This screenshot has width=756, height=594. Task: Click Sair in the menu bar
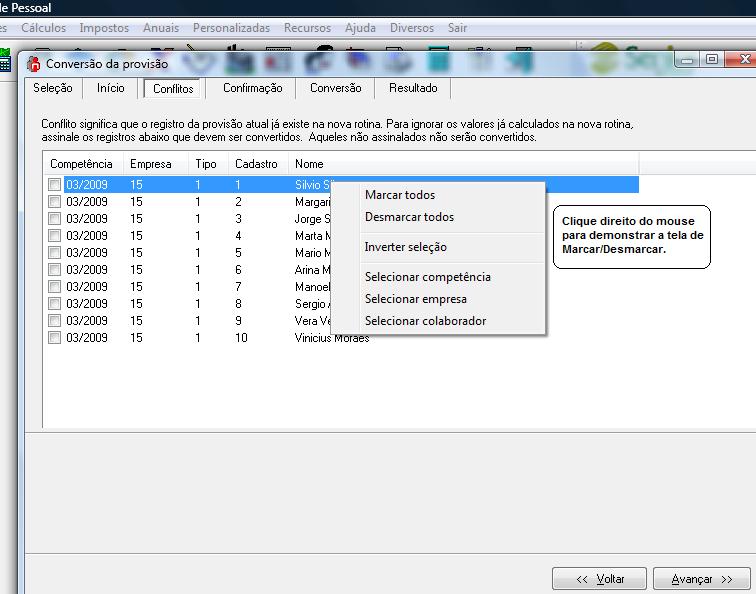(x=457, y=28)
